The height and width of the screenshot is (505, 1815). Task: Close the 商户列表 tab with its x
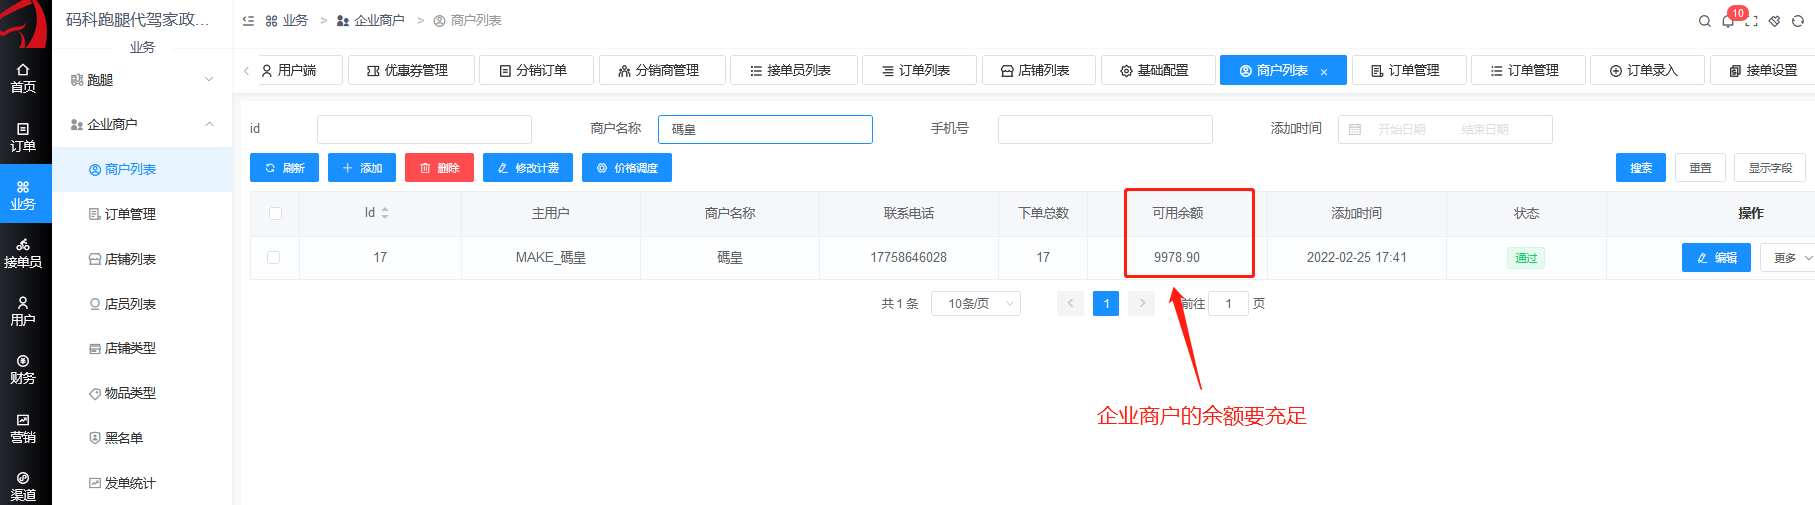point(1324,72)
